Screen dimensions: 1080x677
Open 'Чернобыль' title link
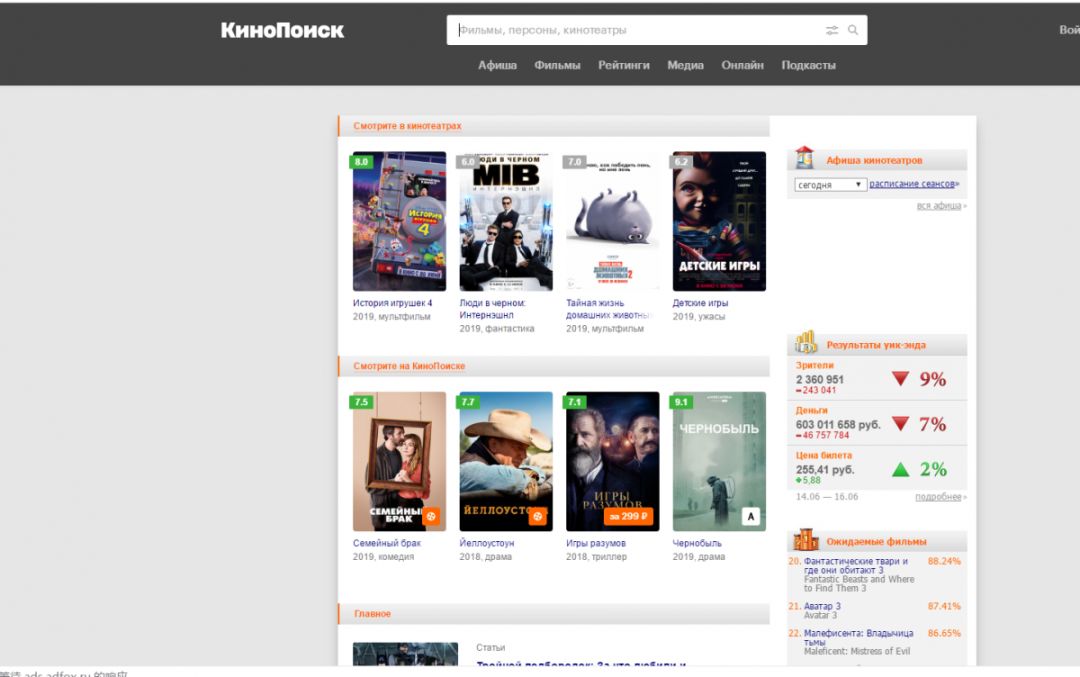697,543
